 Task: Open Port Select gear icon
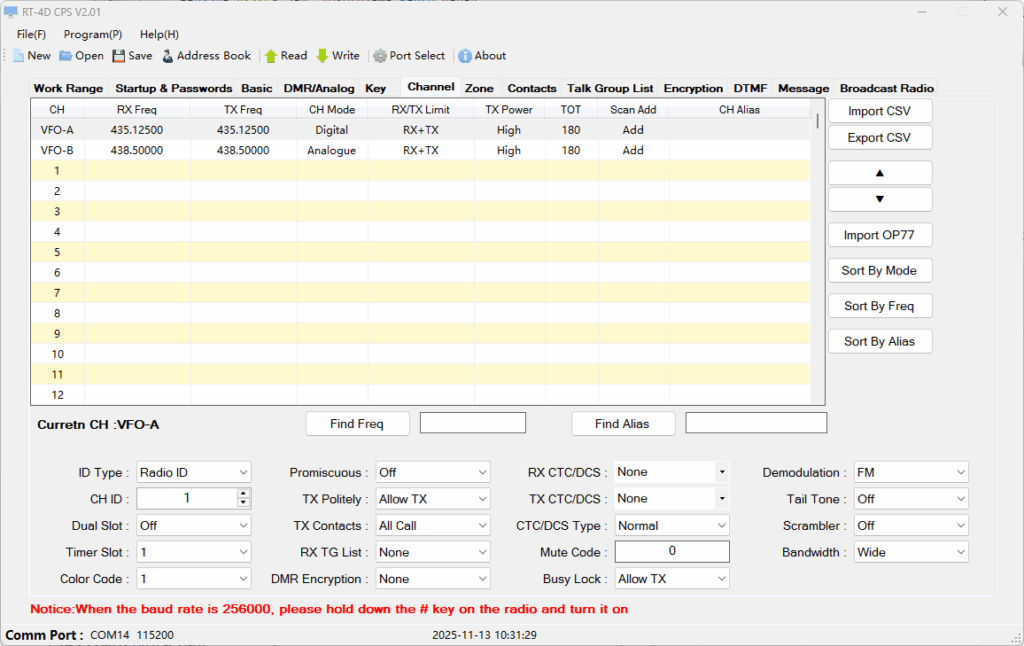(380, 56)
